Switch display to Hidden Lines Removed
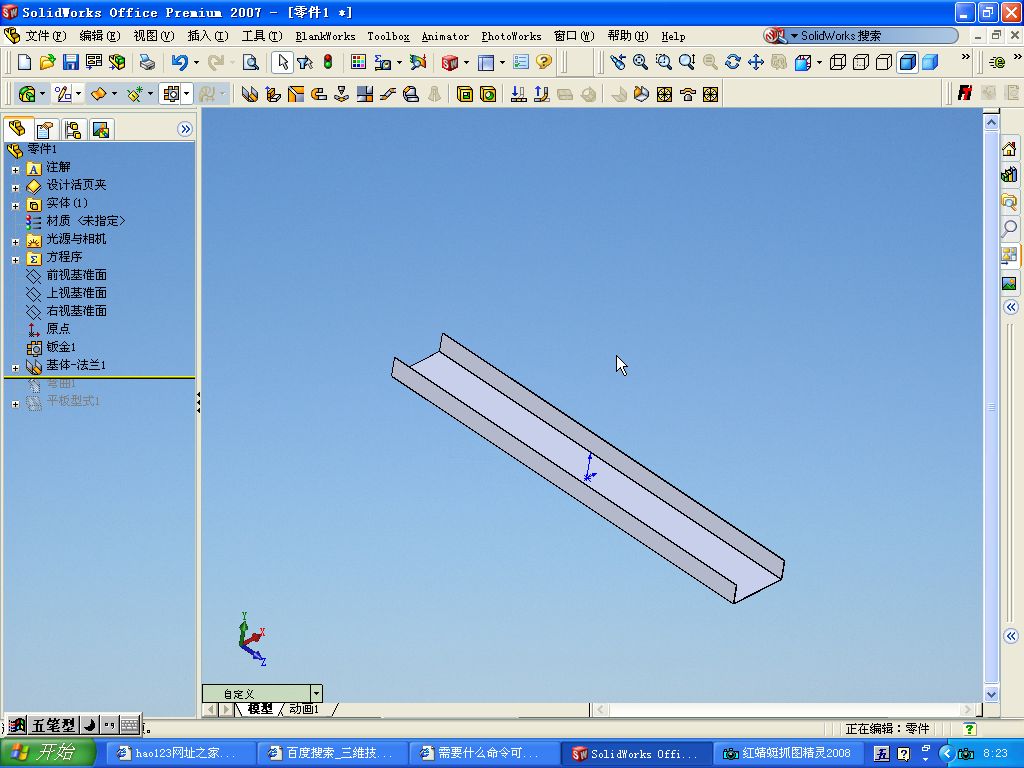 (x=884, y=62)
